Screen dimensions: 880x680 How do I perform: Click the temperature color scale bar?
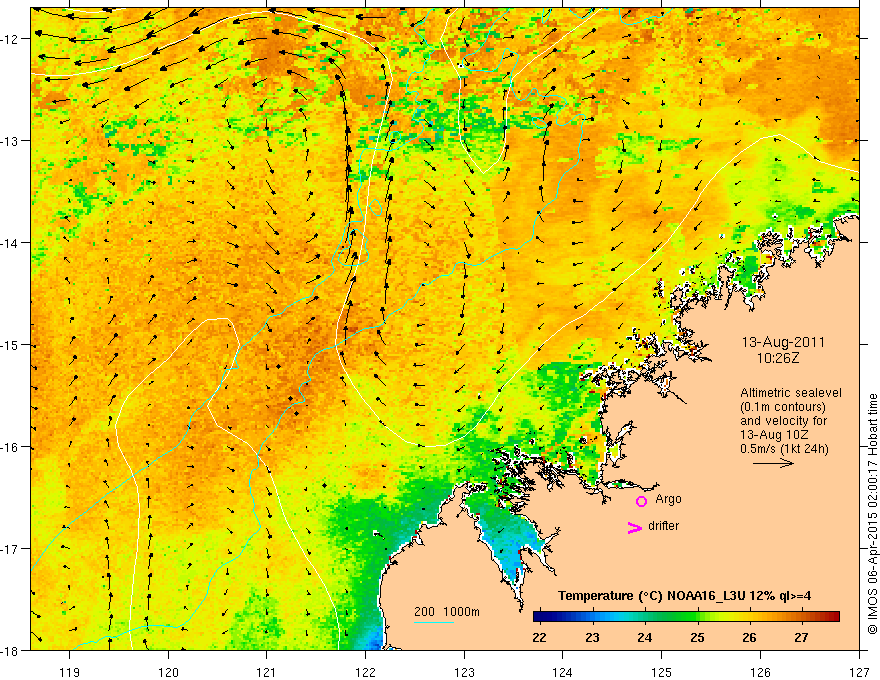[x=686, y=617]
